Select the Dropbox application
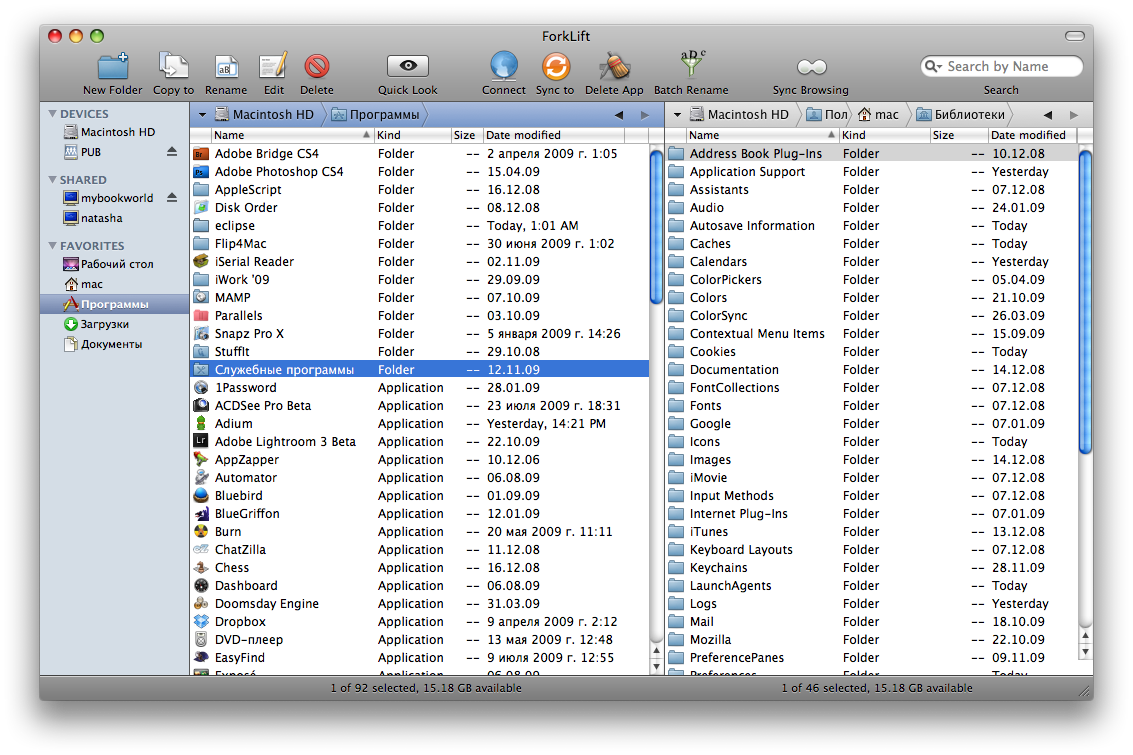The image size is (1133, 755). 419,621
